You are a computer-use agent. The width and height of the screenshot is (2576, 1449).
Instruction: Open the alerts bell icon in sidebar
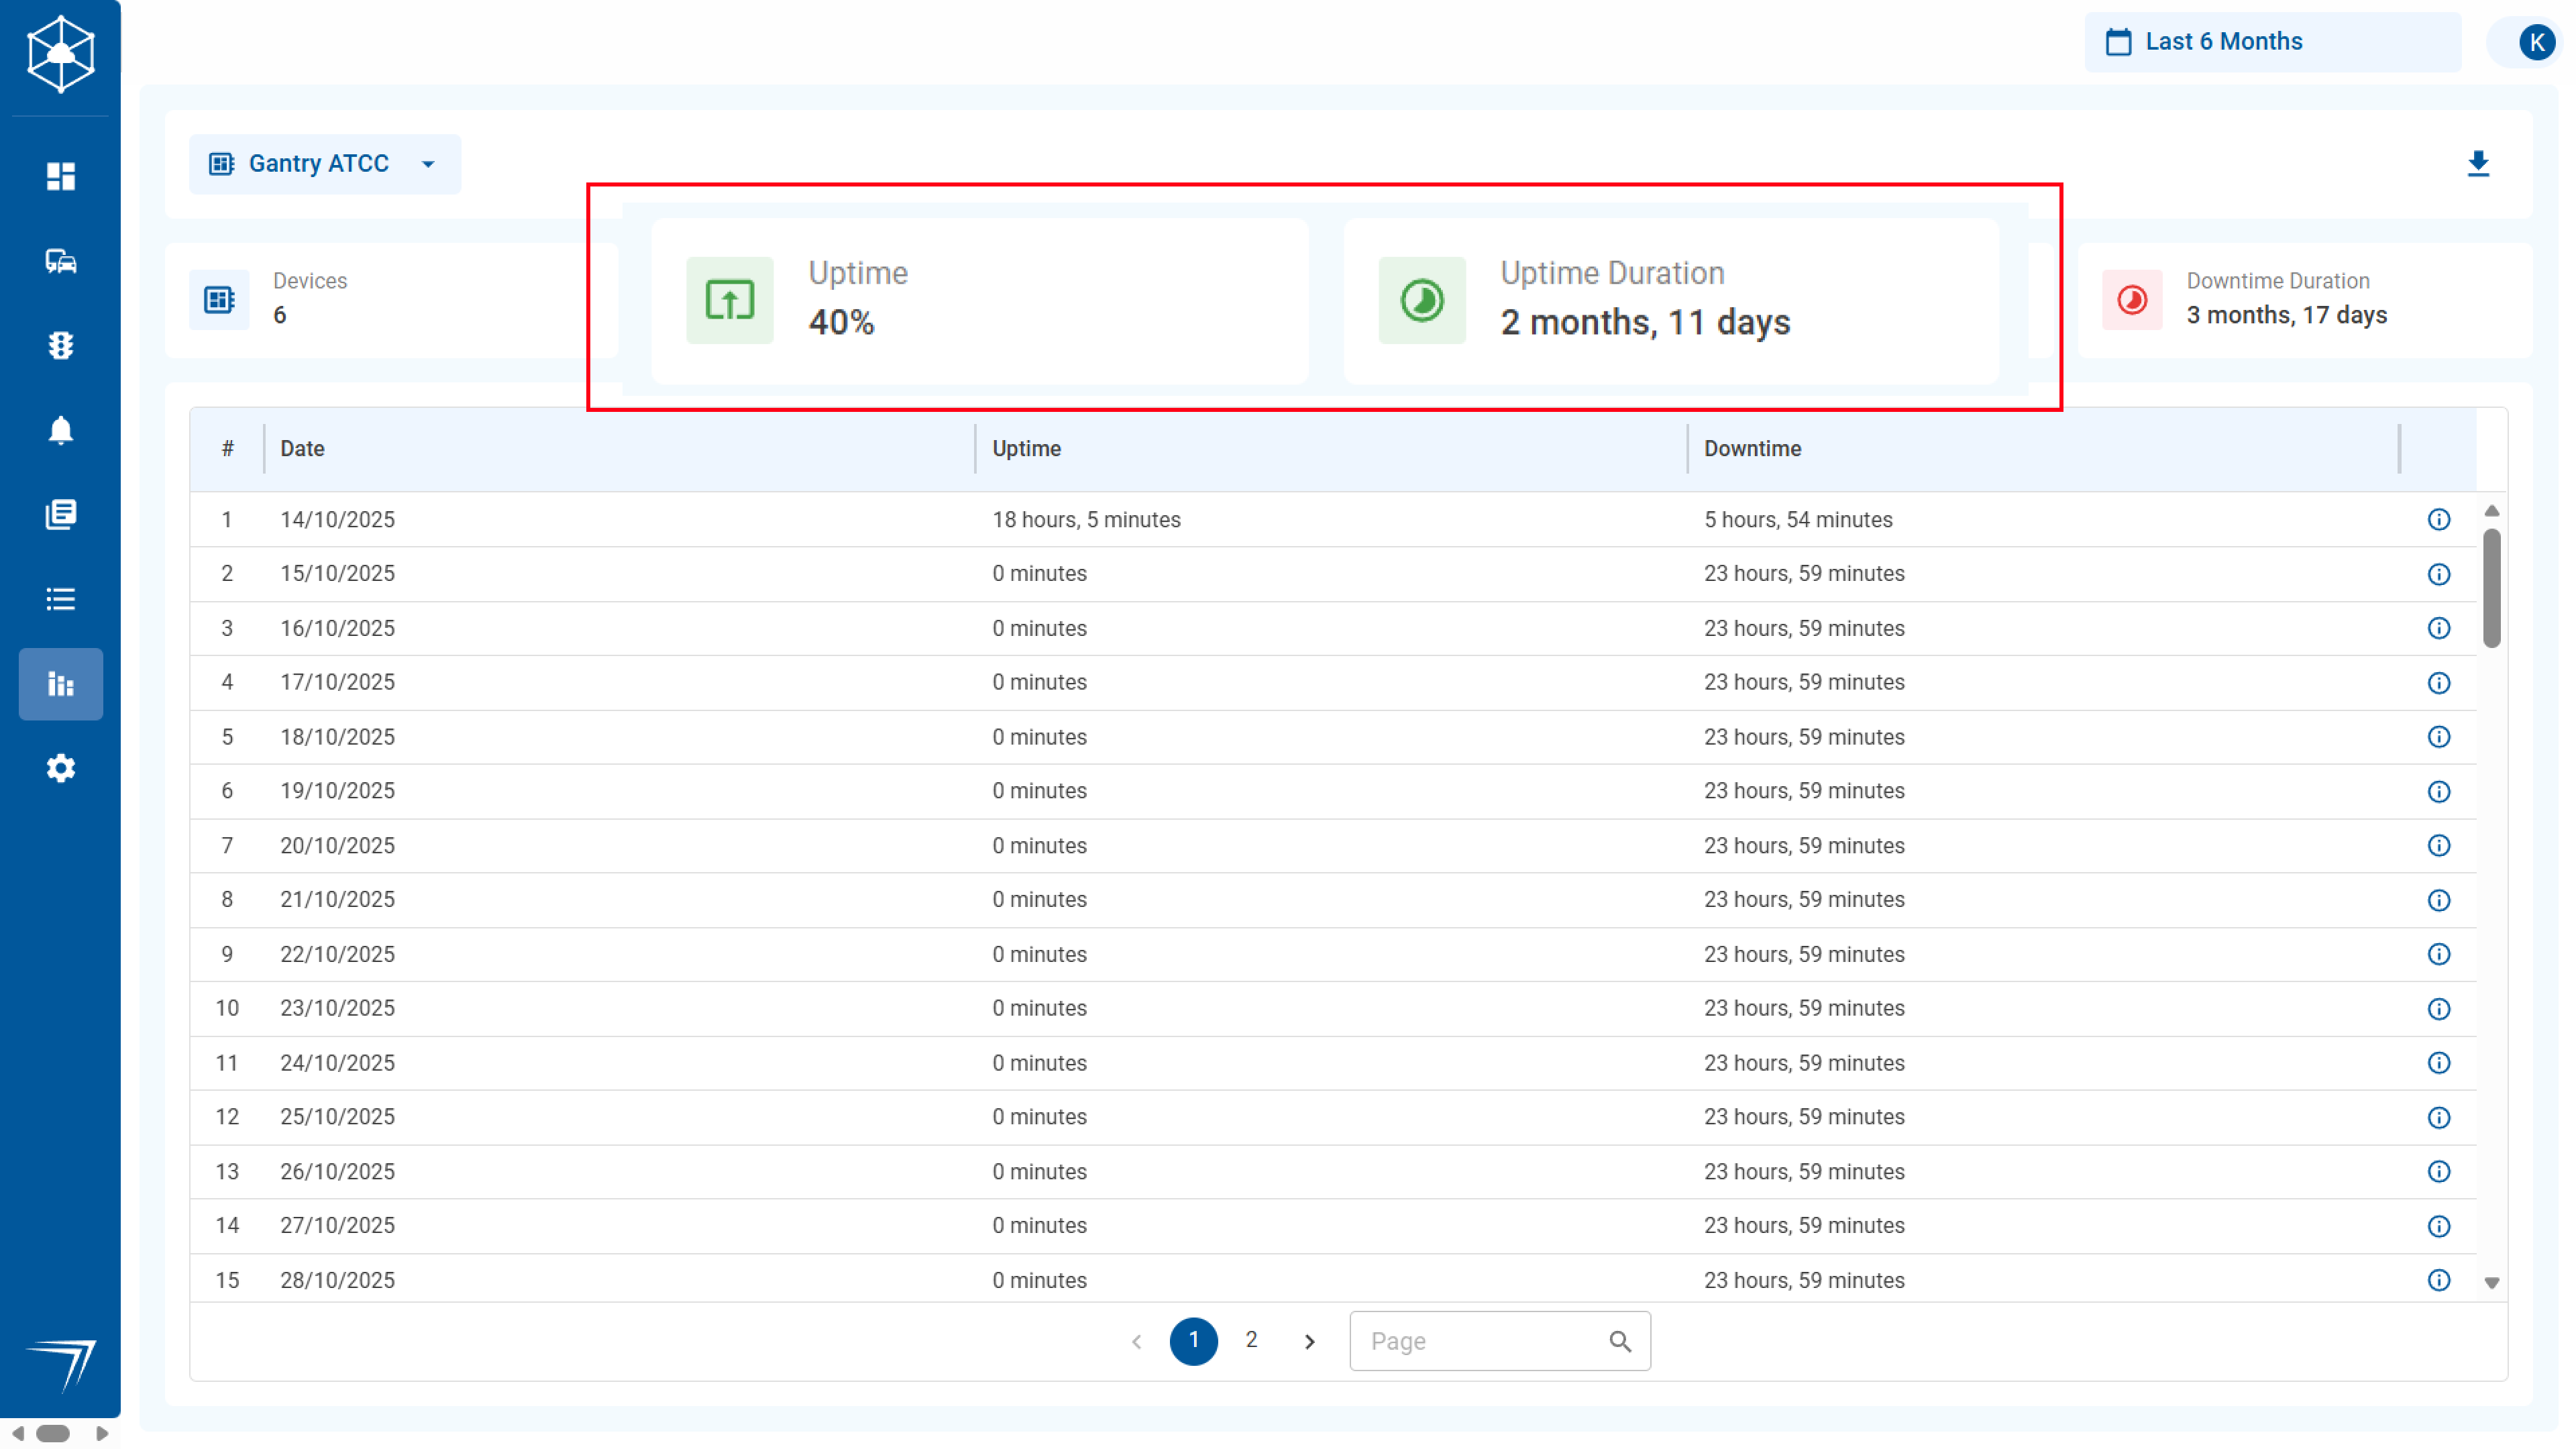[61, 430]
